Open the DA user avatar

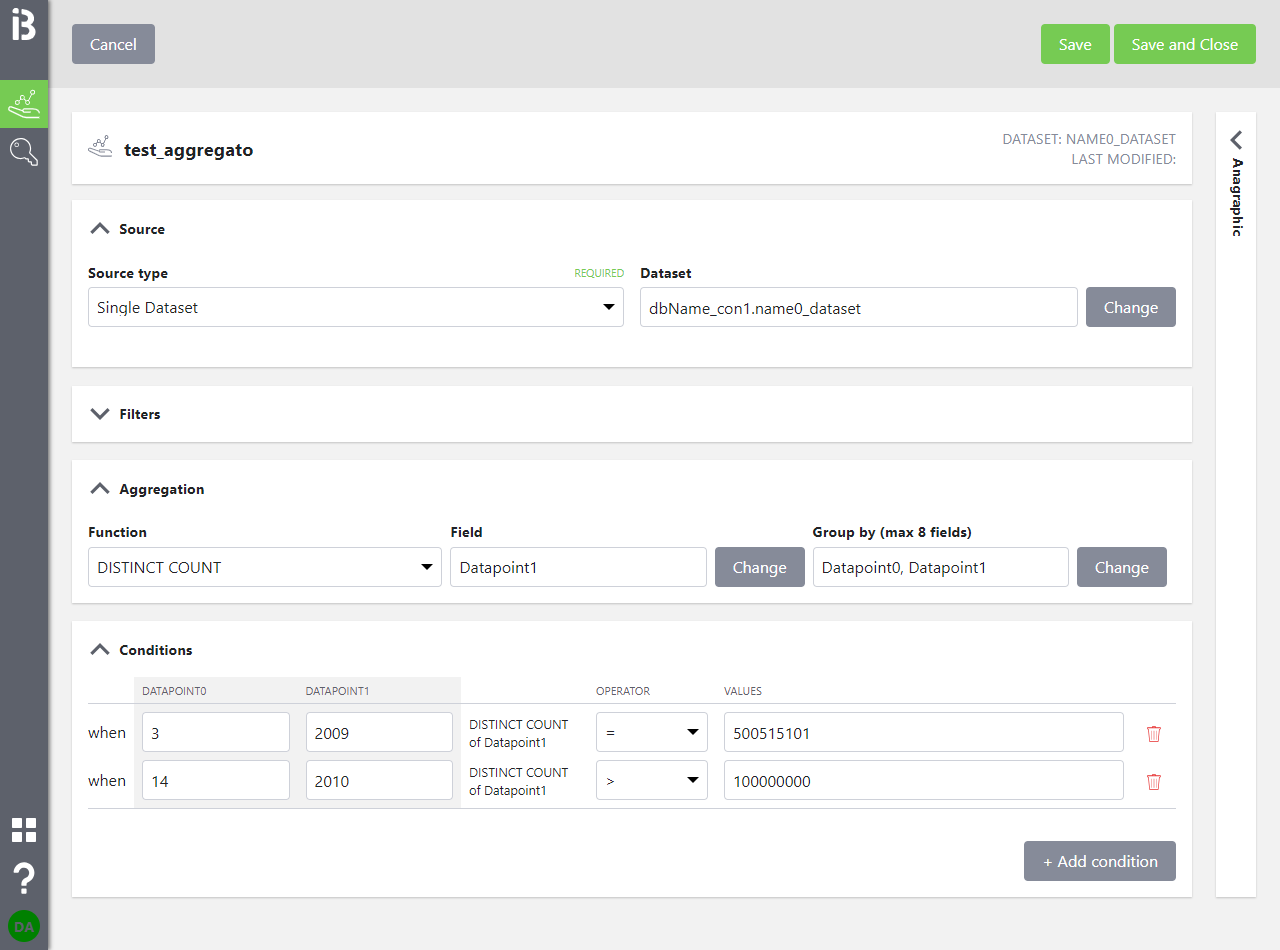(x=23, y=927)
